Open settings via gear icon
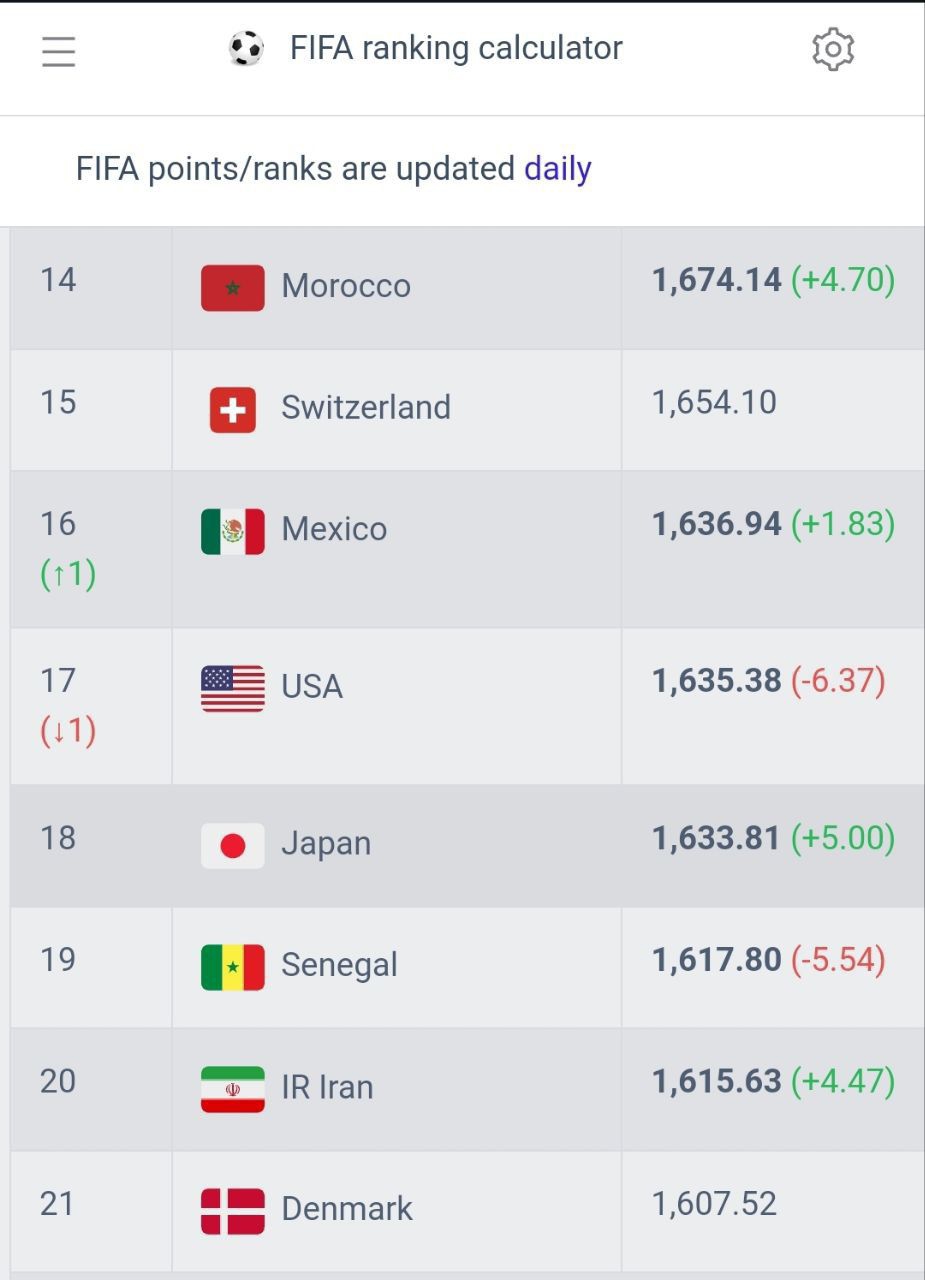The width and height of the screenshot is (925, 1280). (x=833, y=49)
